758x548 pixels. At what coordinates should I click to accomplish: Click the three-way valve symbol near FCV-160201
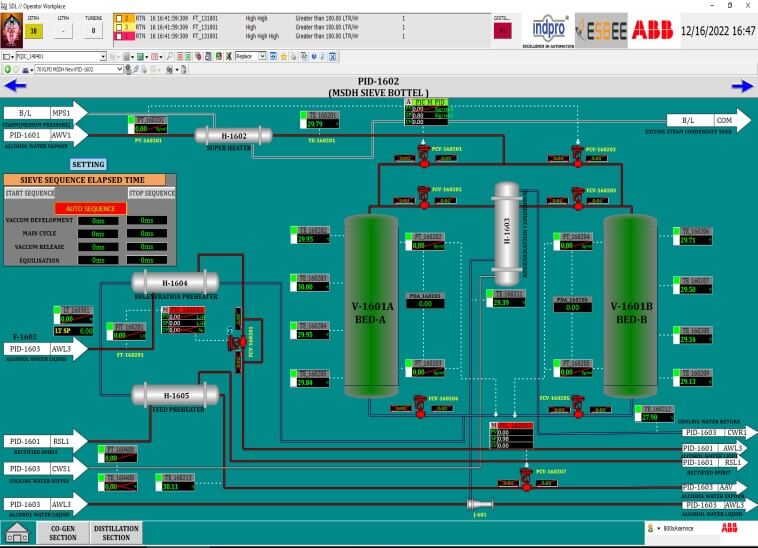coord(237,342)
